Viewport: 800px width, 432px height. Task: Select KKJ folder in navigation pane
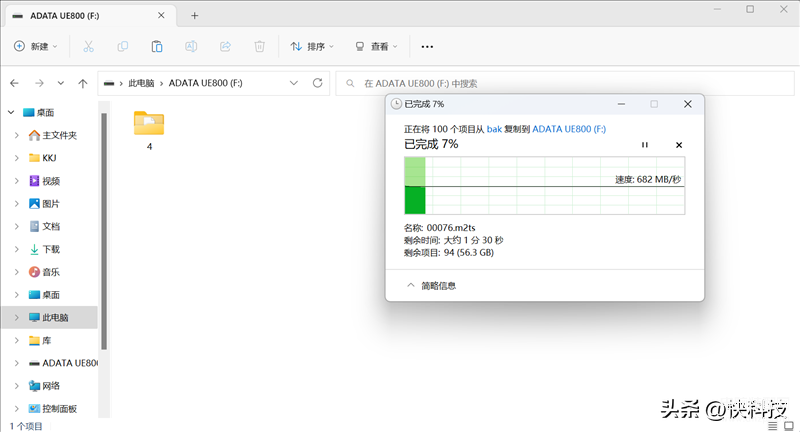(x=43, y=158)
